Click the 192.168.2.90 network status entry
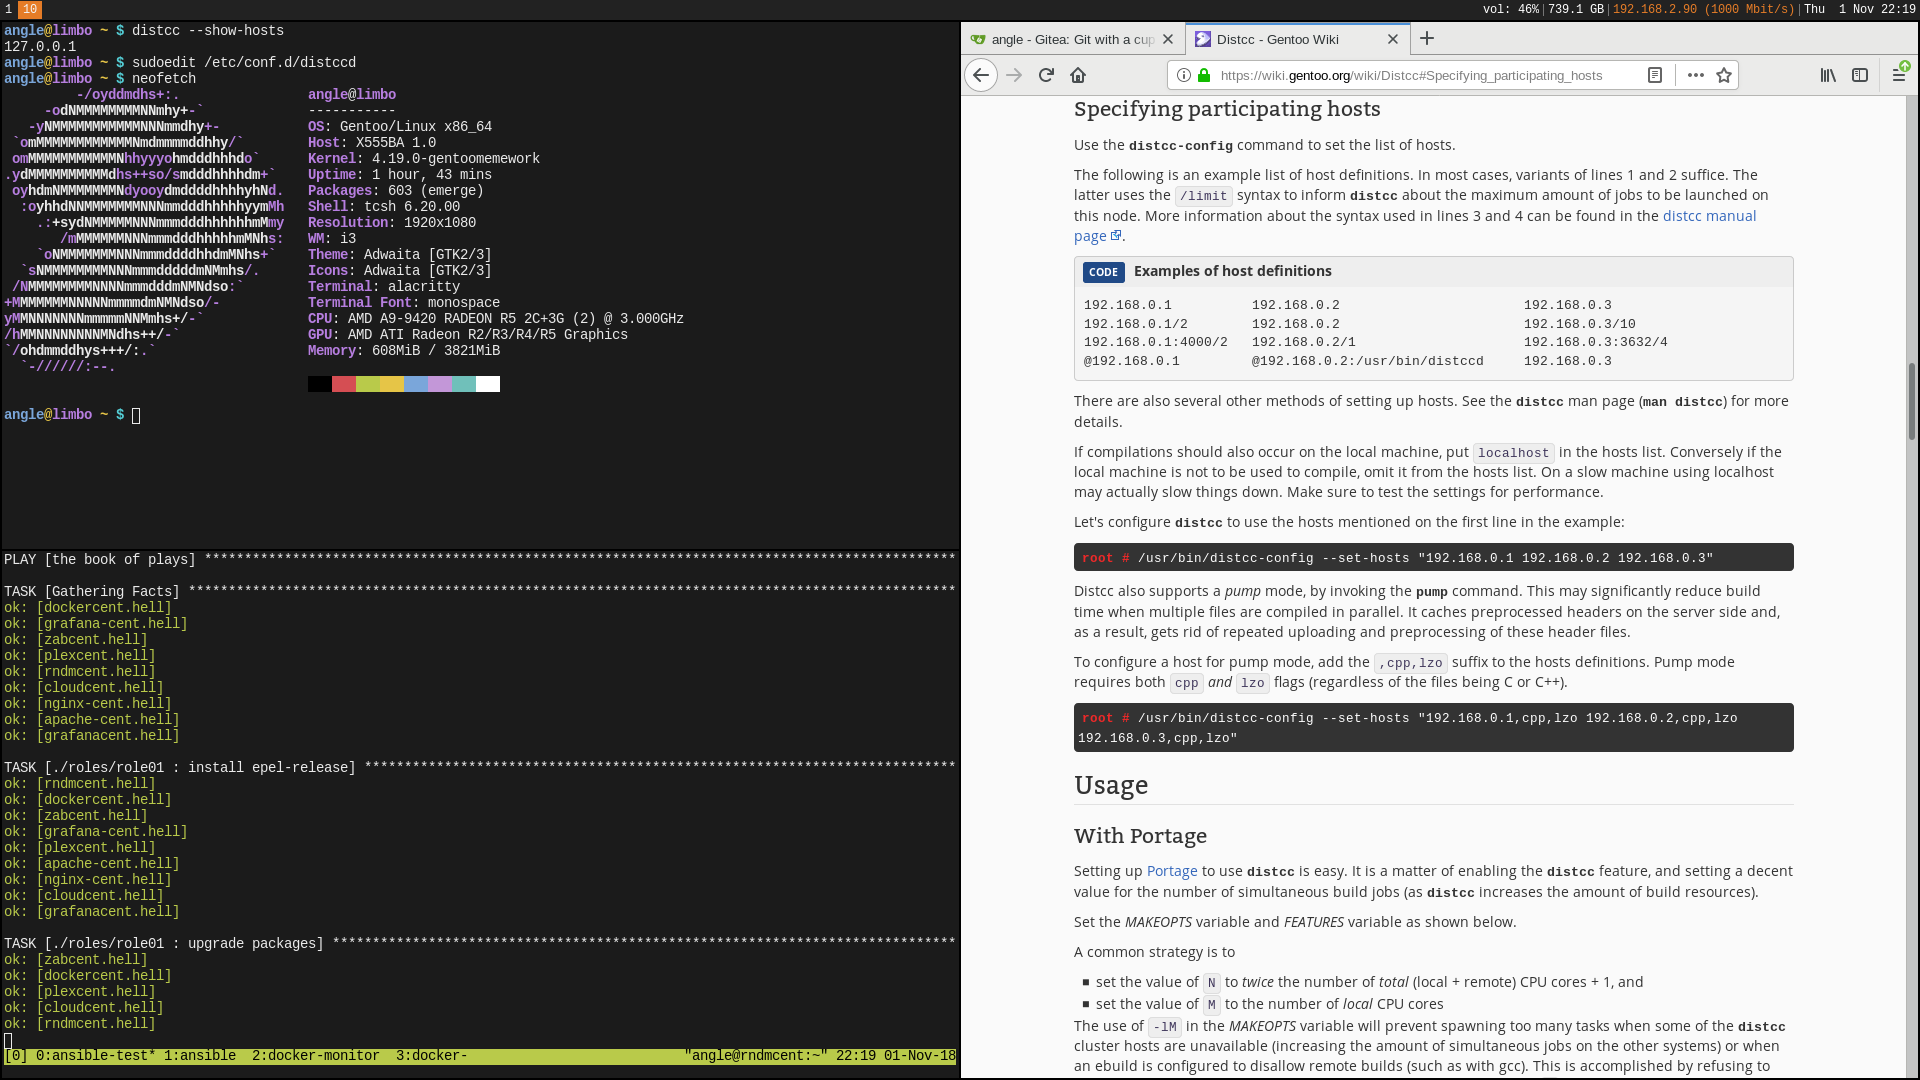The width and height of the screenshot is (1920, 1080). (x=1703, y=9)
